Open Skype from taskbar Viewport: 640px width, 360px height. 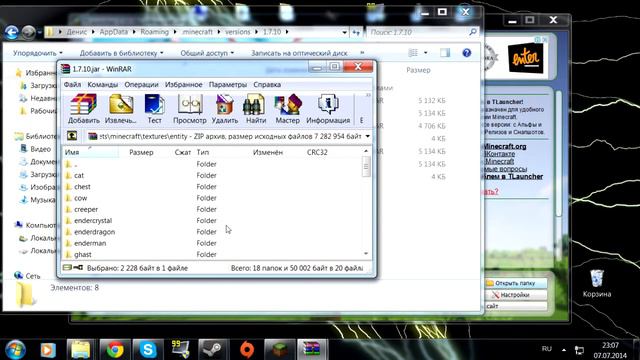[x=147, y=350]
